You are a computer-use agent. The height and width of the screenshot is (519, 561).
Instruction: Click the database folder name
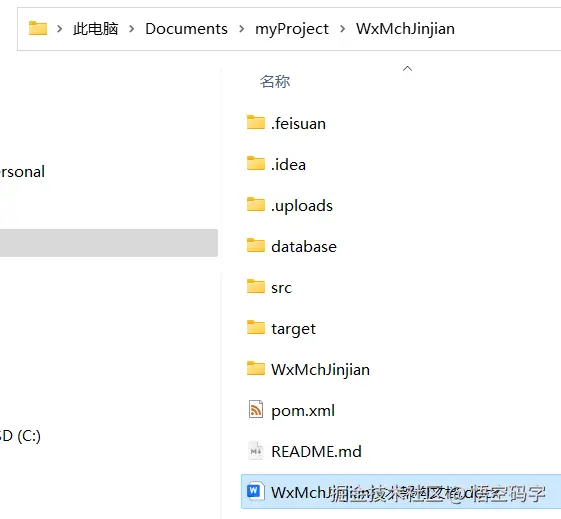[x=304, y=246]
